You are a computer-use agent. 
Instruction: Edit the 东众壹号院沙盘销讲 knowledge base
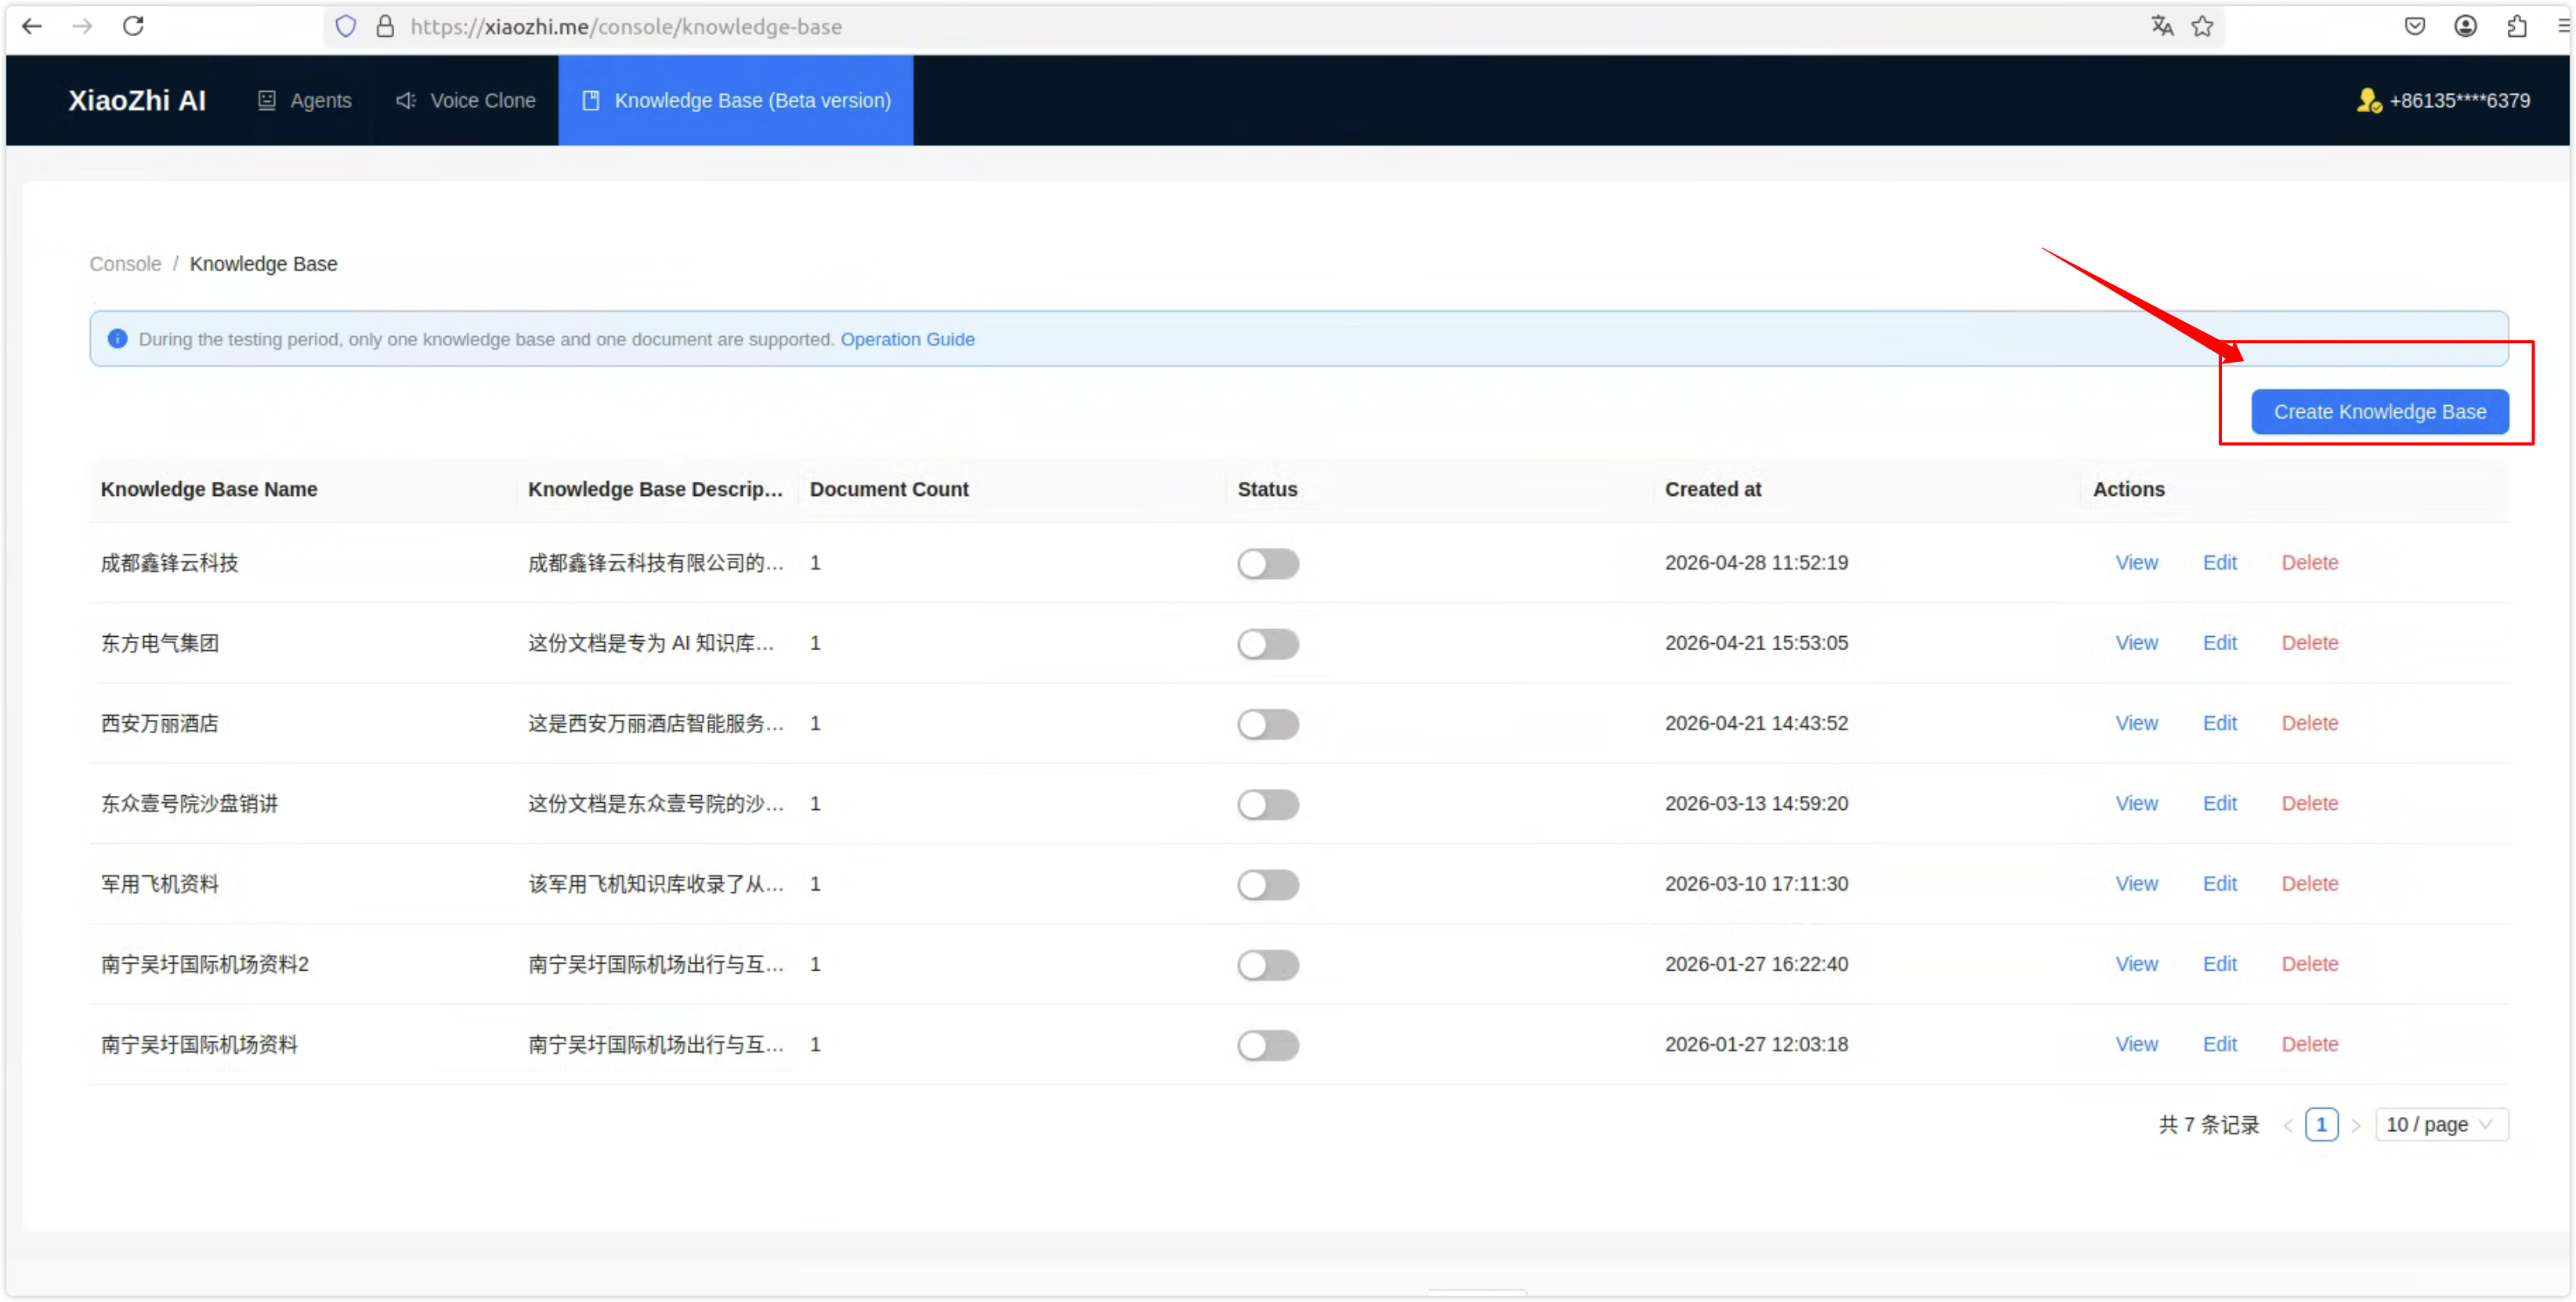click(2219, 803)
